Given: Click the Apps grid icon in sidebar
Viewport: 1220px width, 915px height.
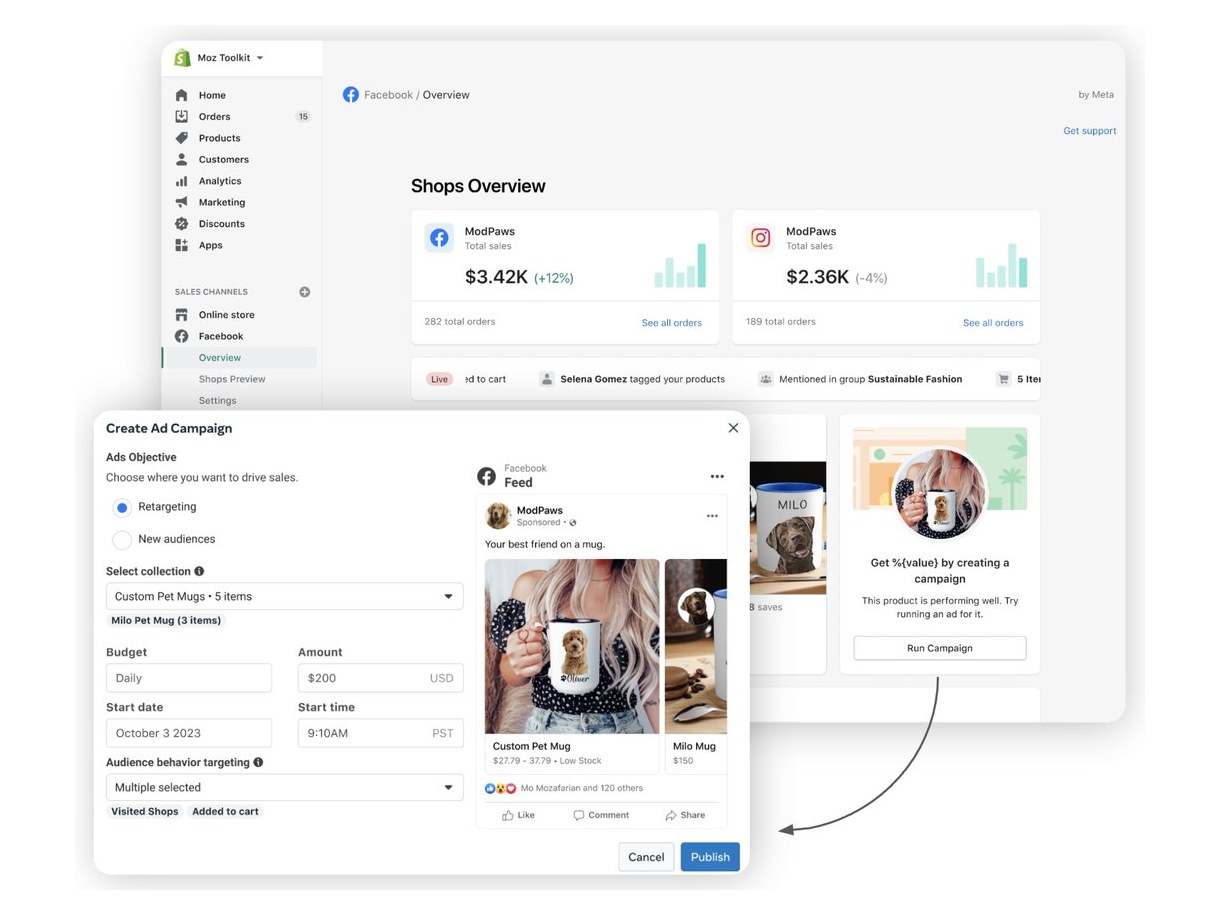Looking at the screenshot, I should coord(181,245).
